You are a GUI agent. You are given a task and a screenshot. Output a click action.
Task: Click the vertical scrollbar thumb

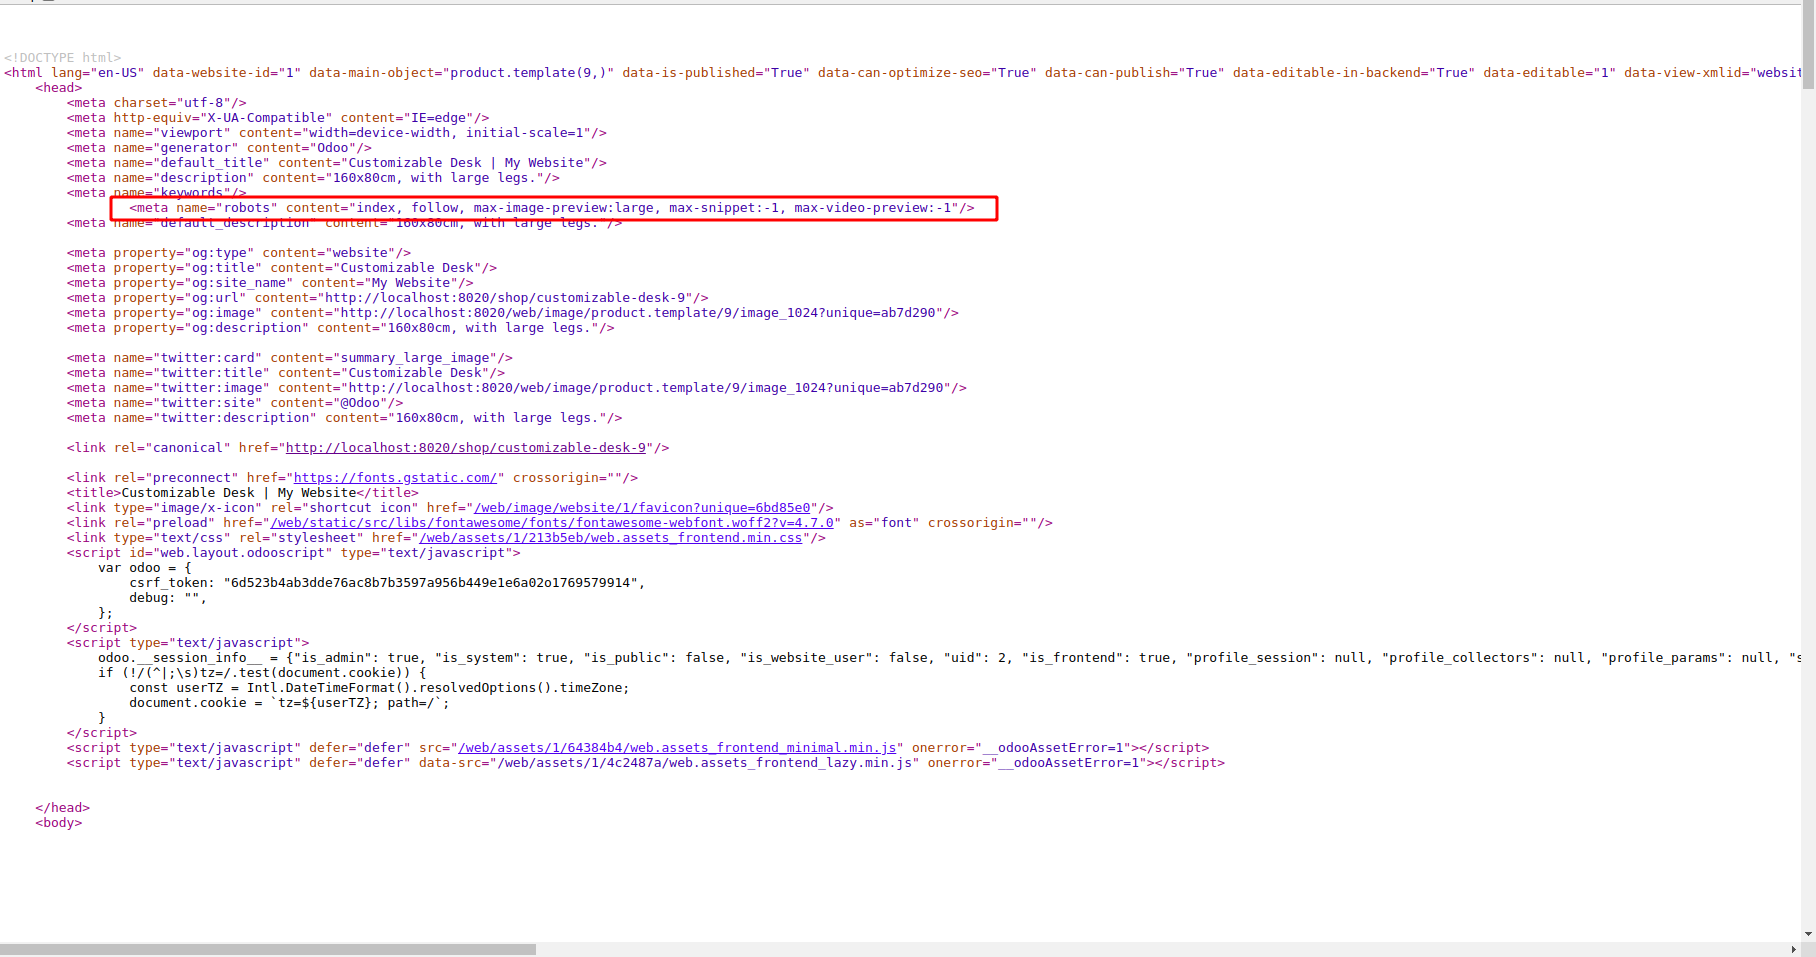1808,48
